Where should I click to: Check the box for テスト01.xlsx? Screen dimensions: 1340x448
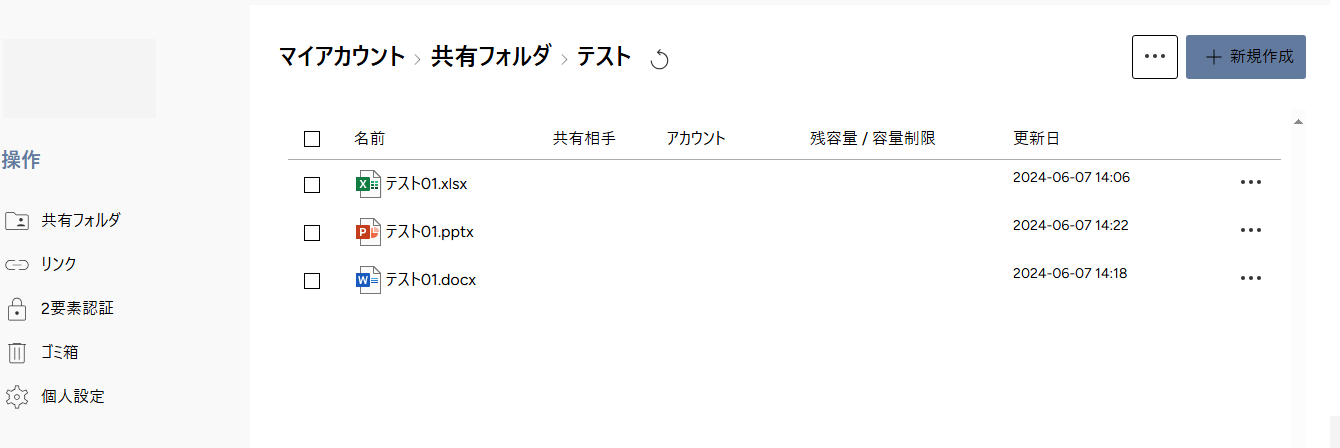(x=312, y=185)
